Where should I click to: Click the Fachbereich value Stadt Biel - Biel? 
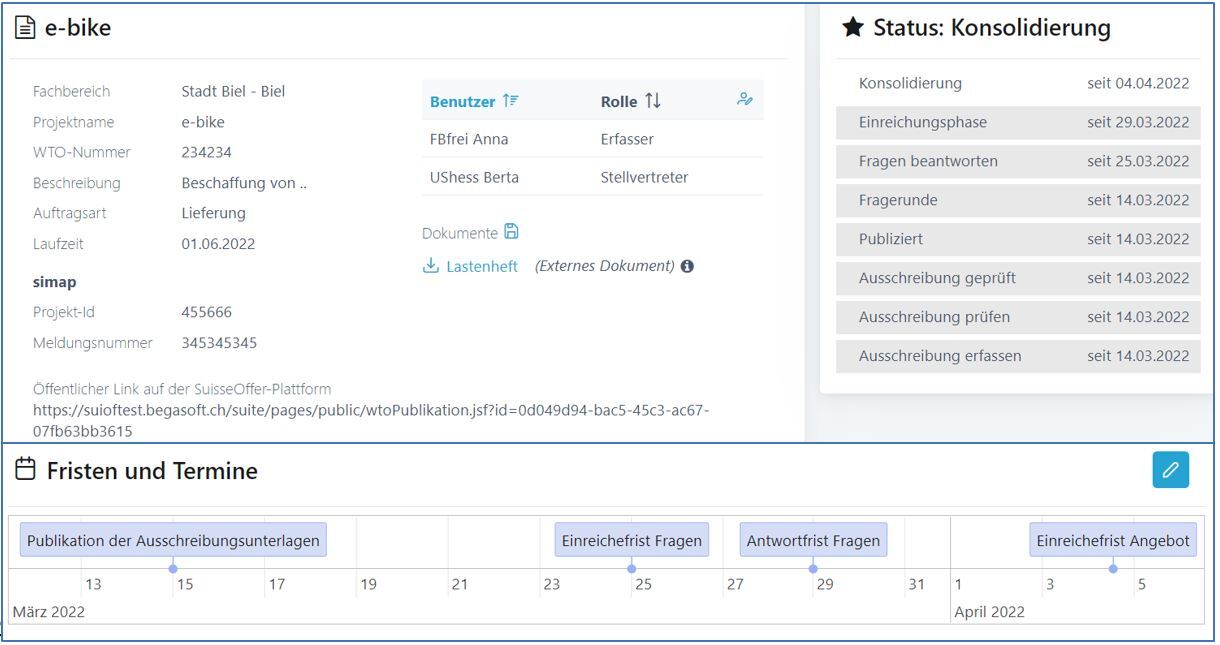[233, 91]
